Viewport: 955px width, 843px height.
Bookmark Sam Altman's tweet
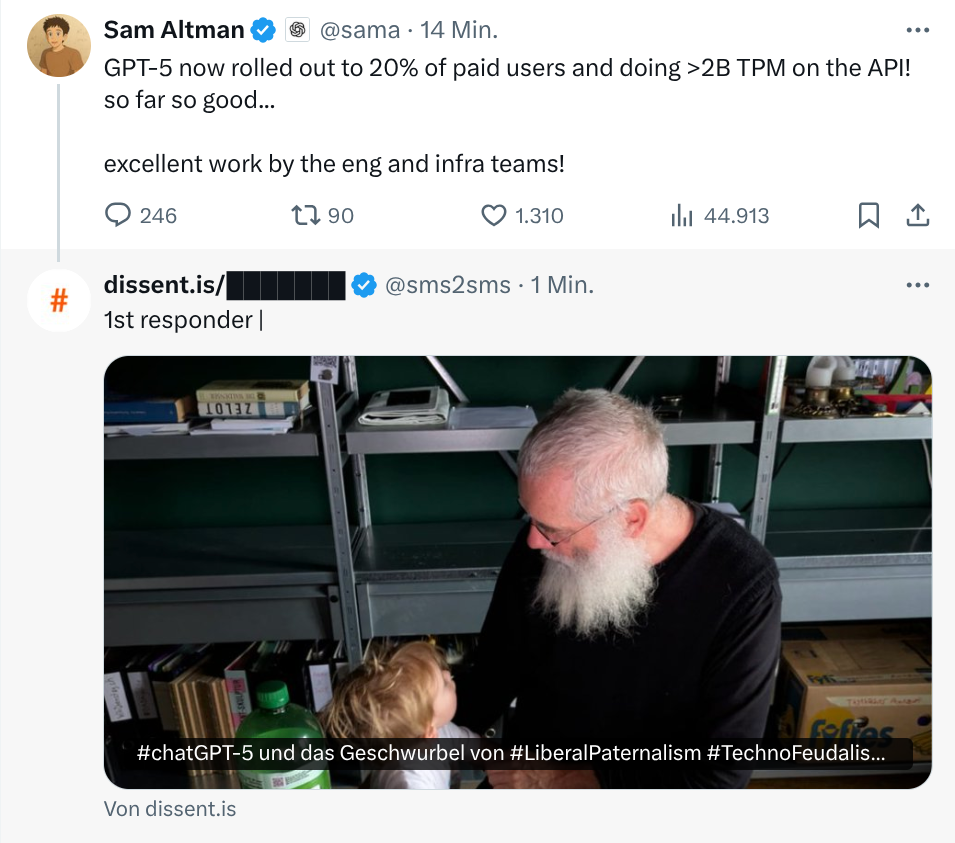pyautogui.click(x=869, y=215)
